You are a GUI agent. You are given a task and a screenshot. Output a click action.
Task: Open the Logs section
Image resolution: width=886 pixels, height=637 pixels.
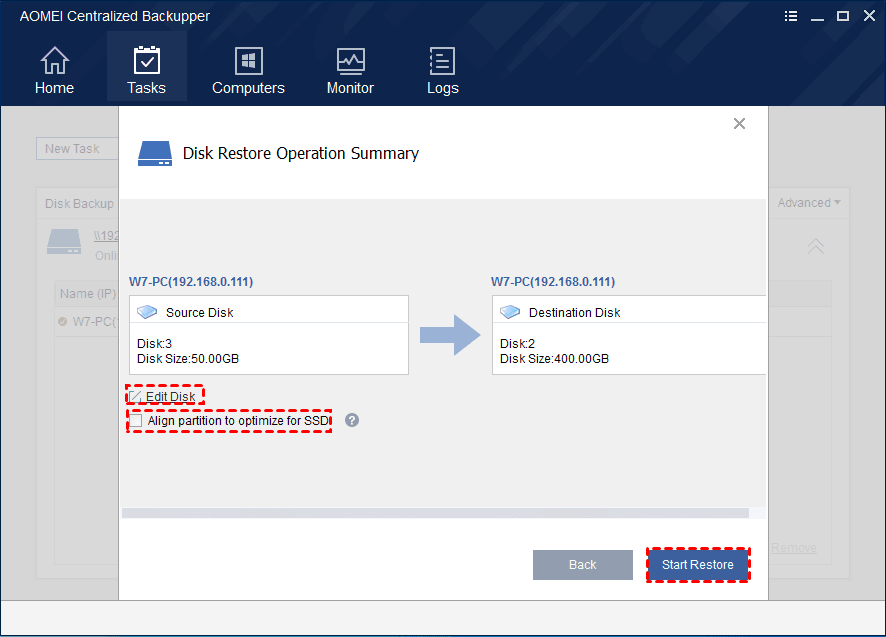coord(442,70)
